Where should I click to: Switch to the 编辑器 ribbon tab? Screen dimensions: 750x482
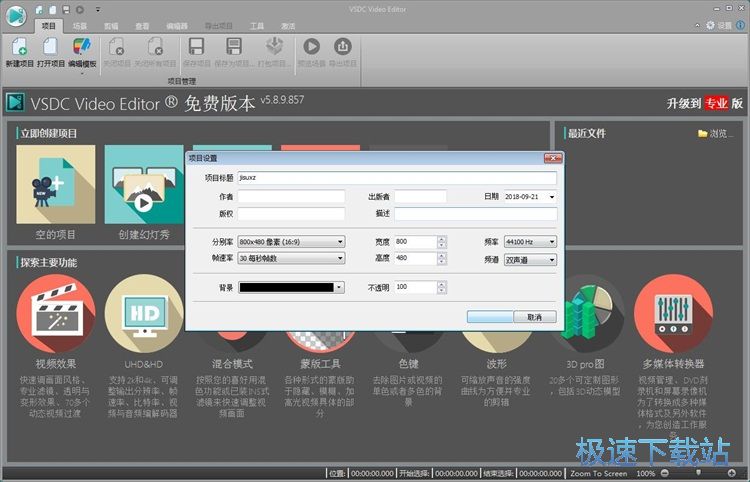point(176,25)
